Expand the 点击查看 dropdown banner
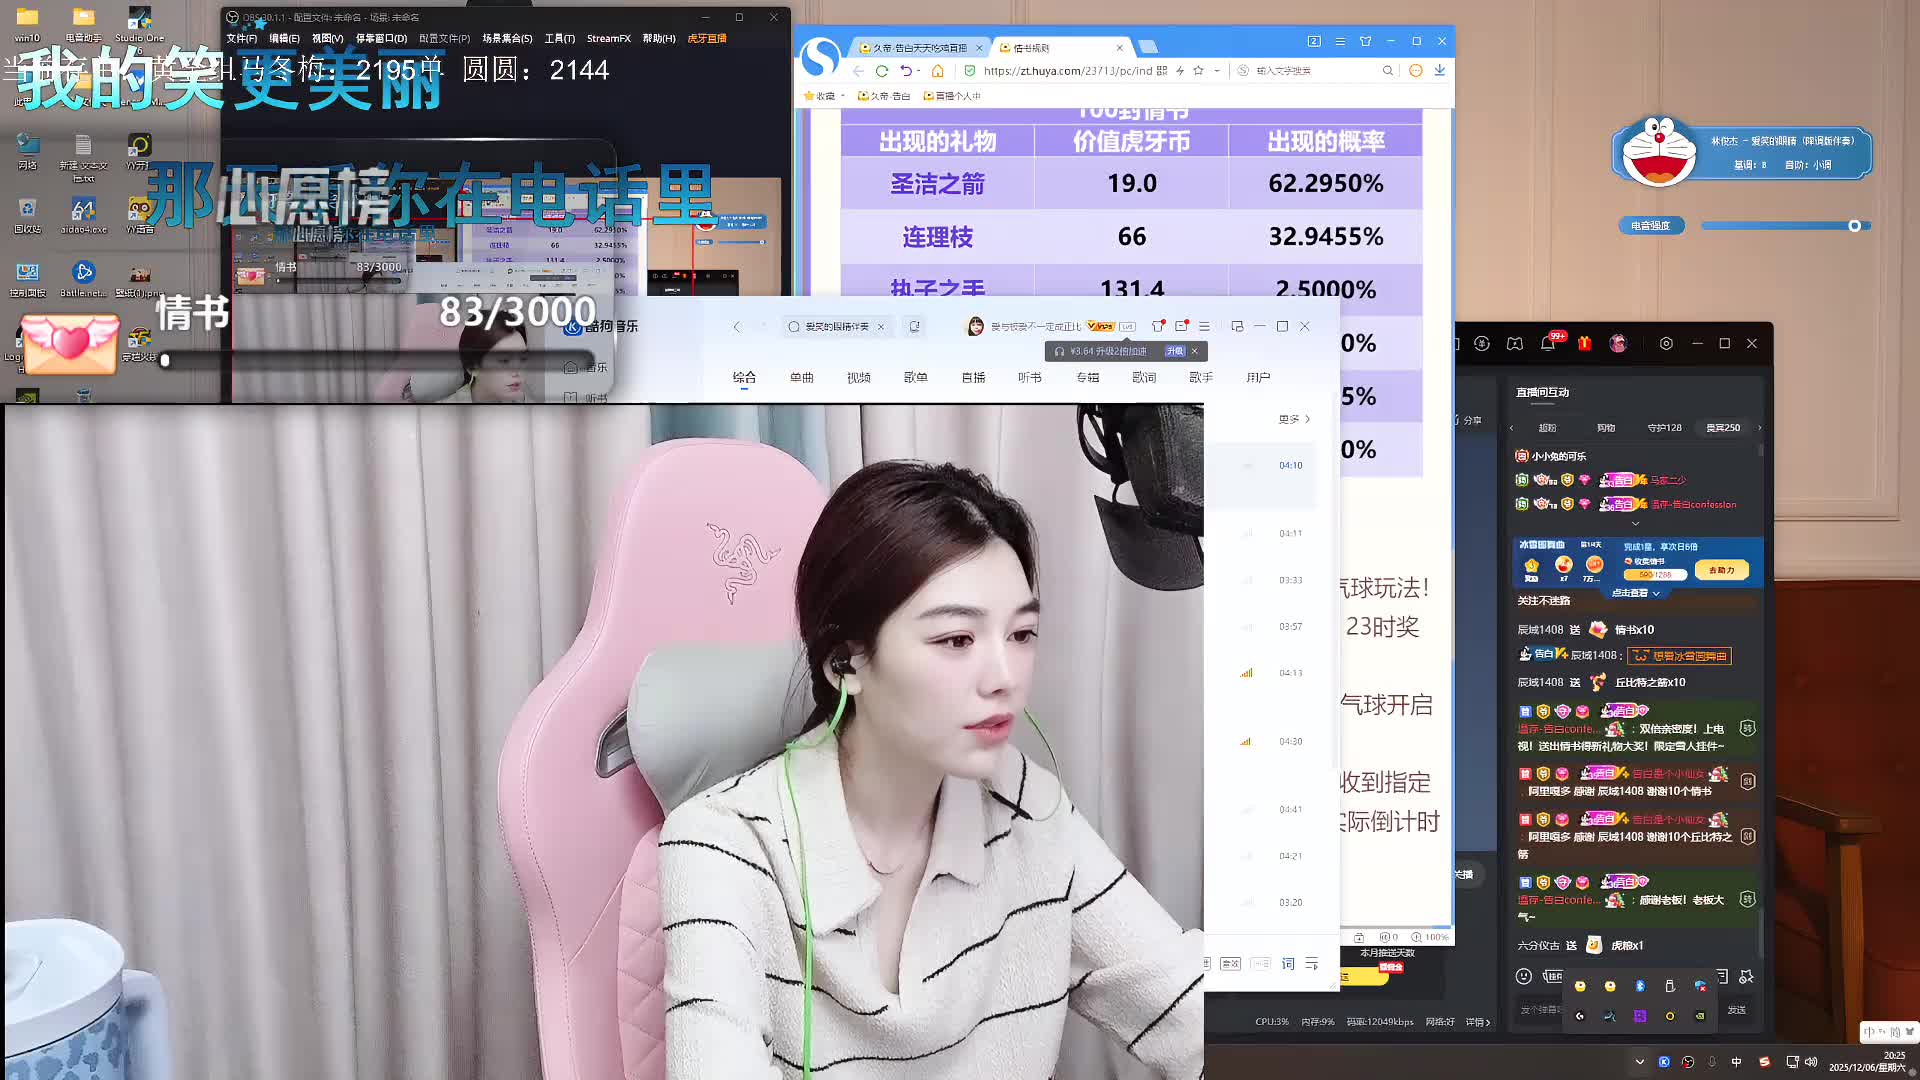Image resolution: width=1920 pixels, height=1080 pixels. 1636,593
